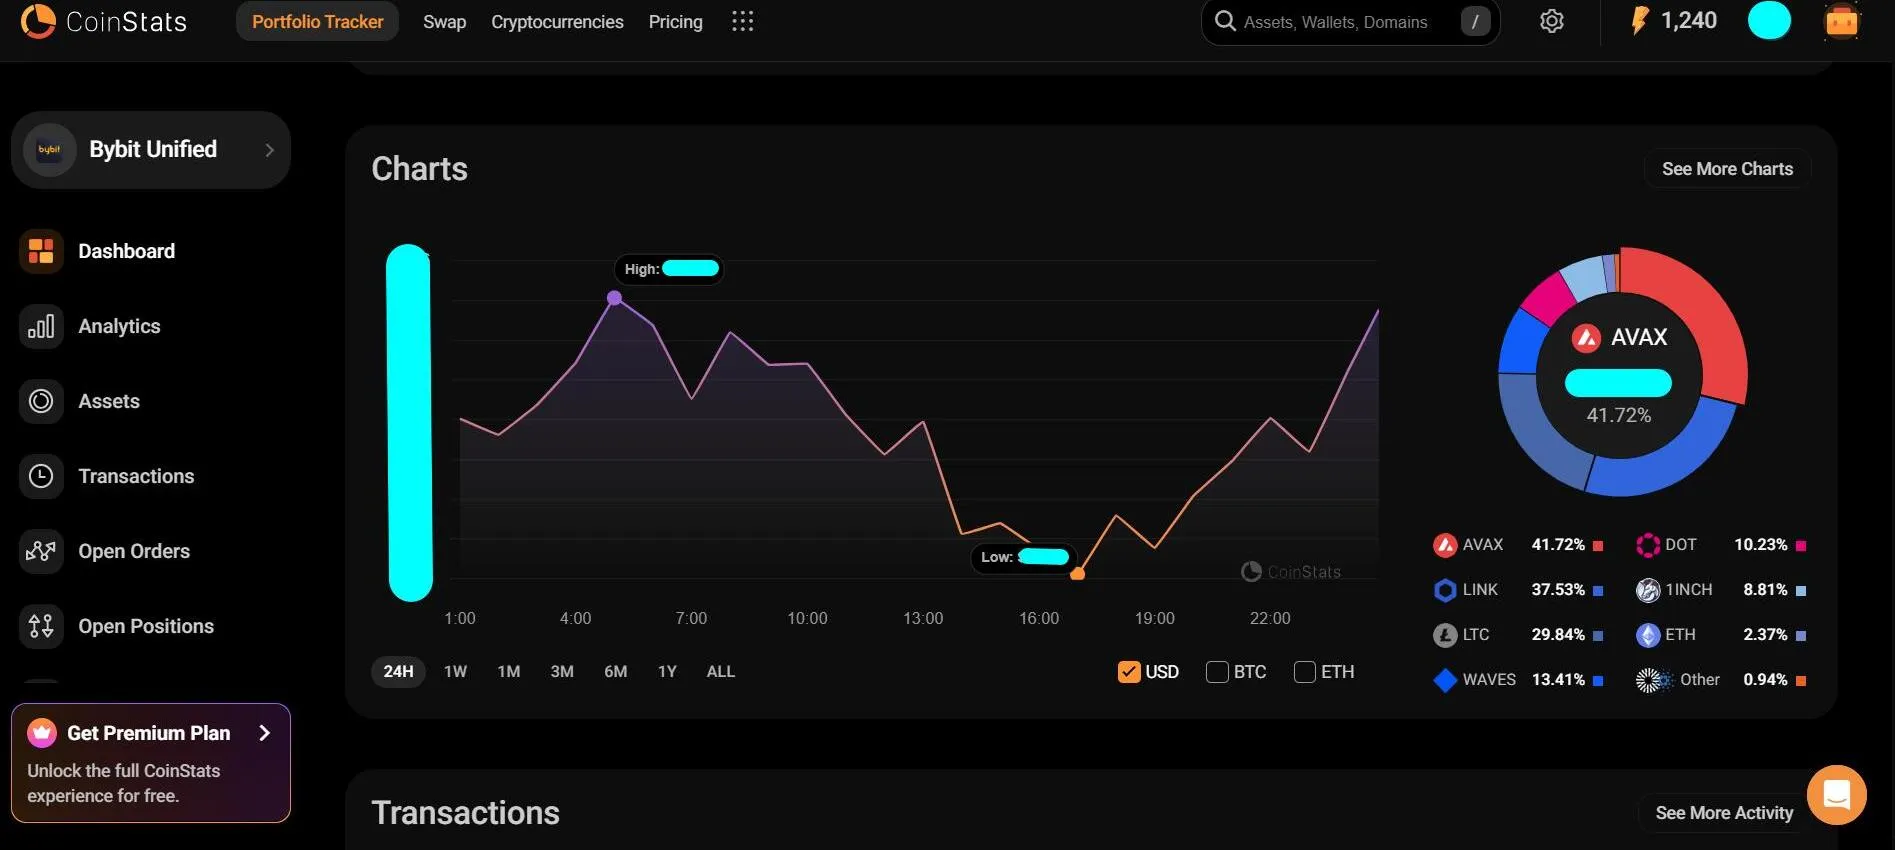Open the Cryptocurrencies menu
This screenshot has height=850, width=1895.
point(557,22)
